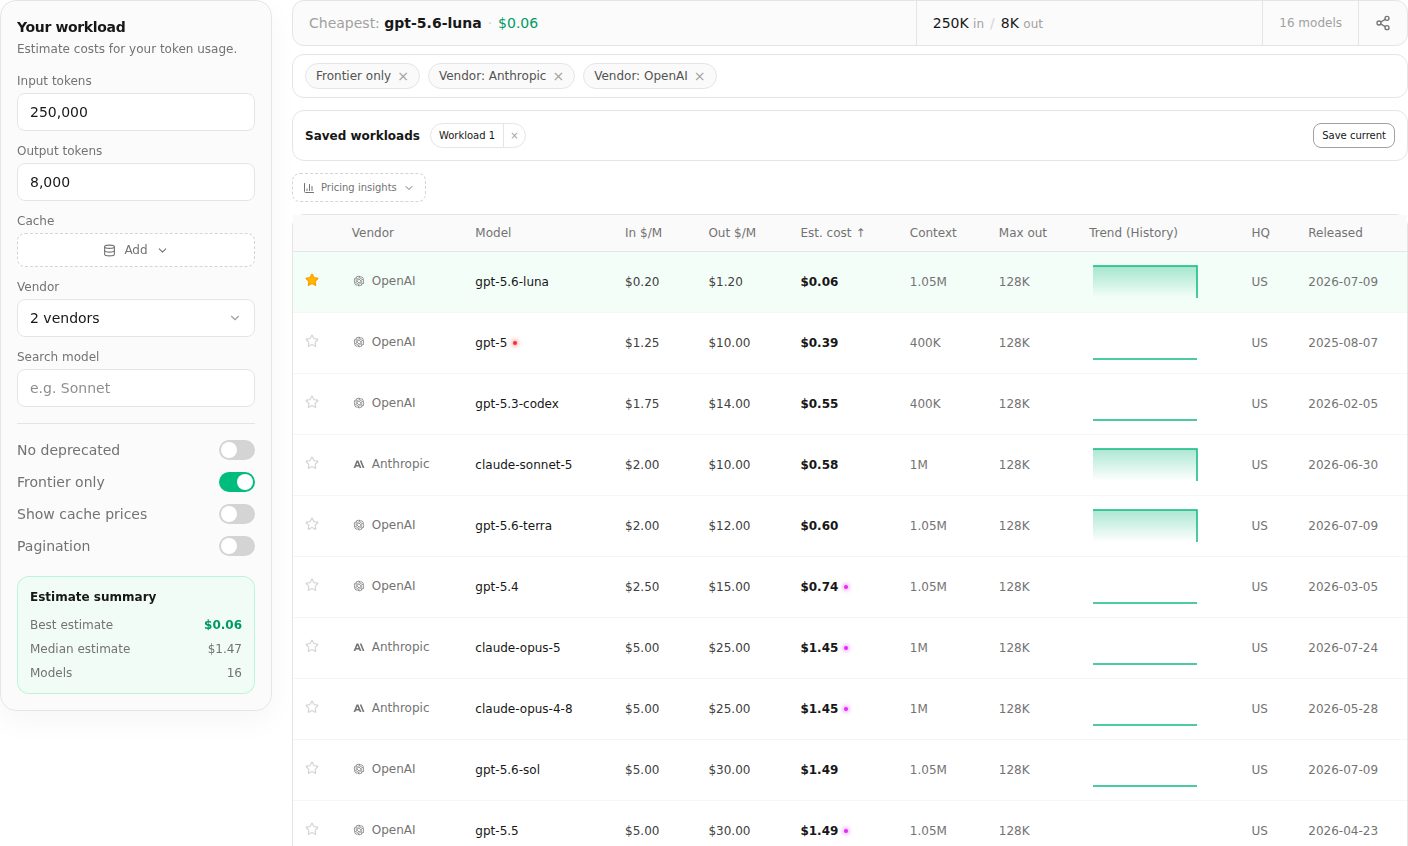Star the gpt-5.4 row
Image resolution: width=1408 pixels, height=846 pixels.
click(312, 586)
